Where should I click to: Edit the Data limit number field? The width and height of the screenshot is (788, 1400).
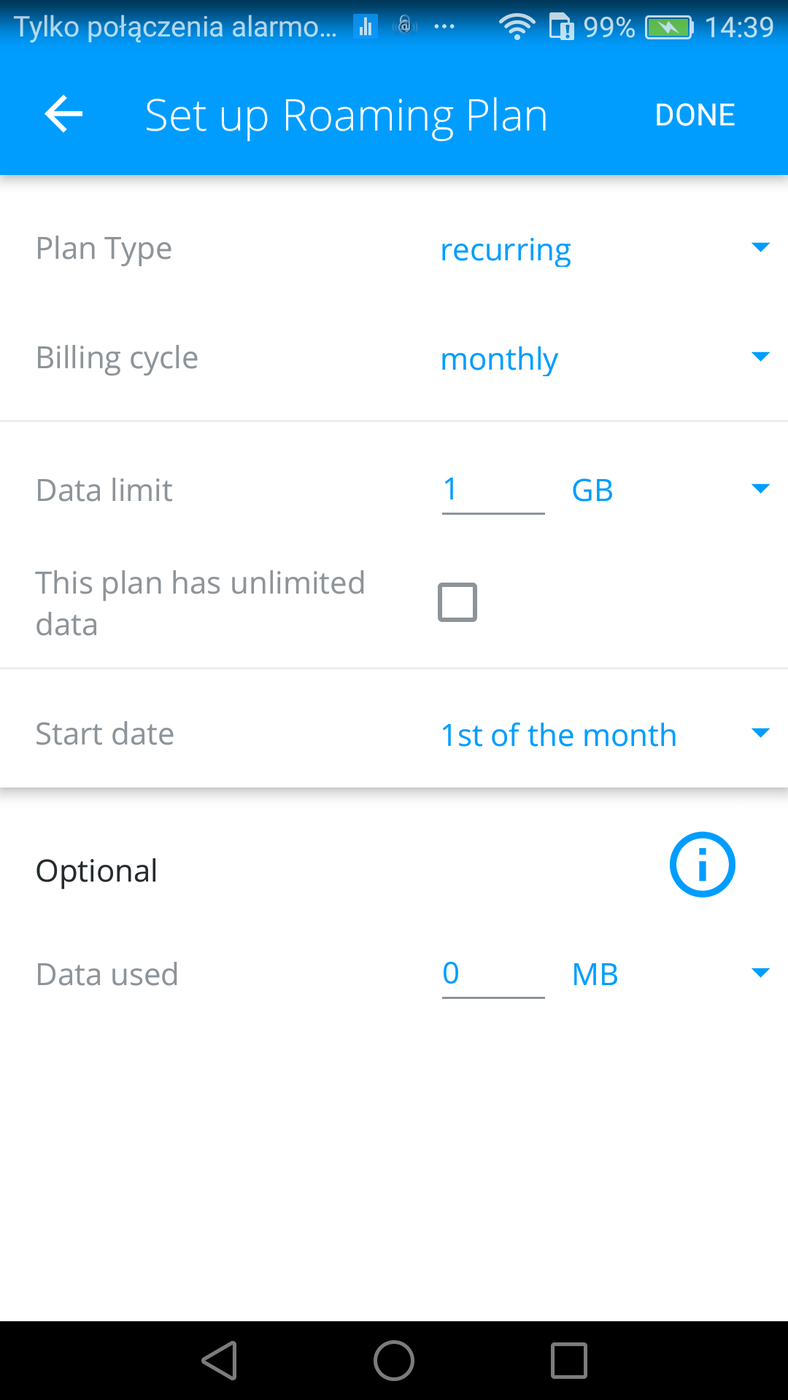492,490
